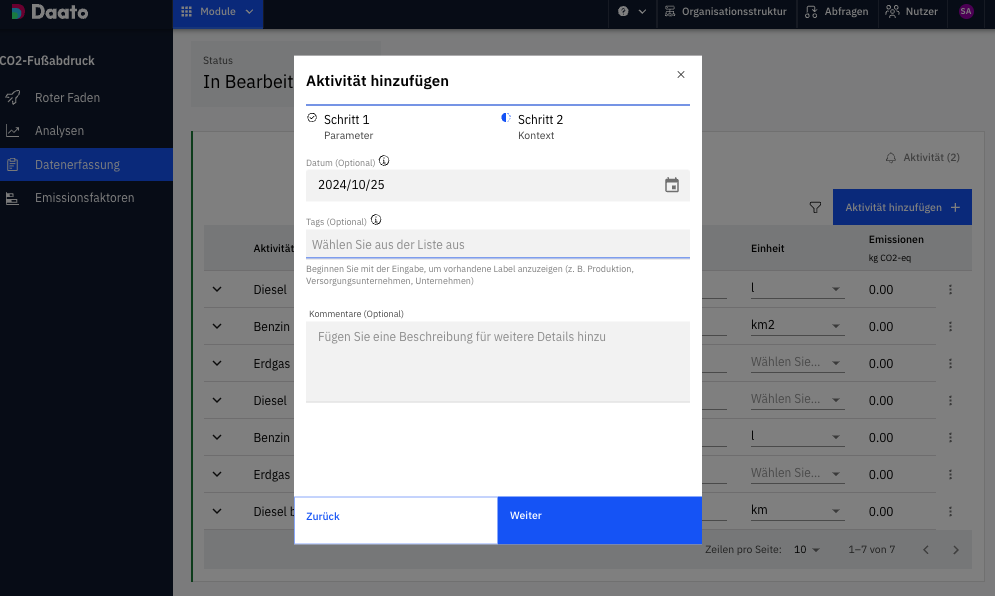Image resolution: width=995 pixels, height=596 pixels.
Task: Open the calendar date picker icon
Action: pos(671,185)
